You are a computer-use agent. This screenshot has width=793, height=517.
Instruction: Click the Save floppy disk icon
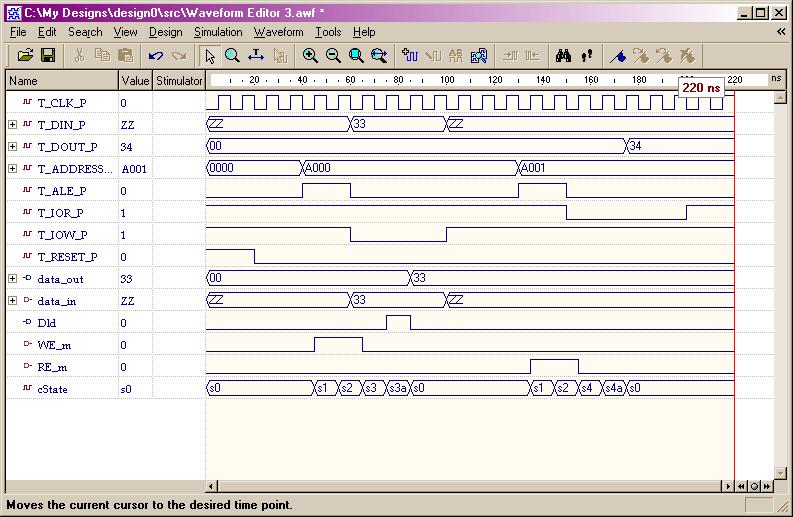(x=48, y=56)
